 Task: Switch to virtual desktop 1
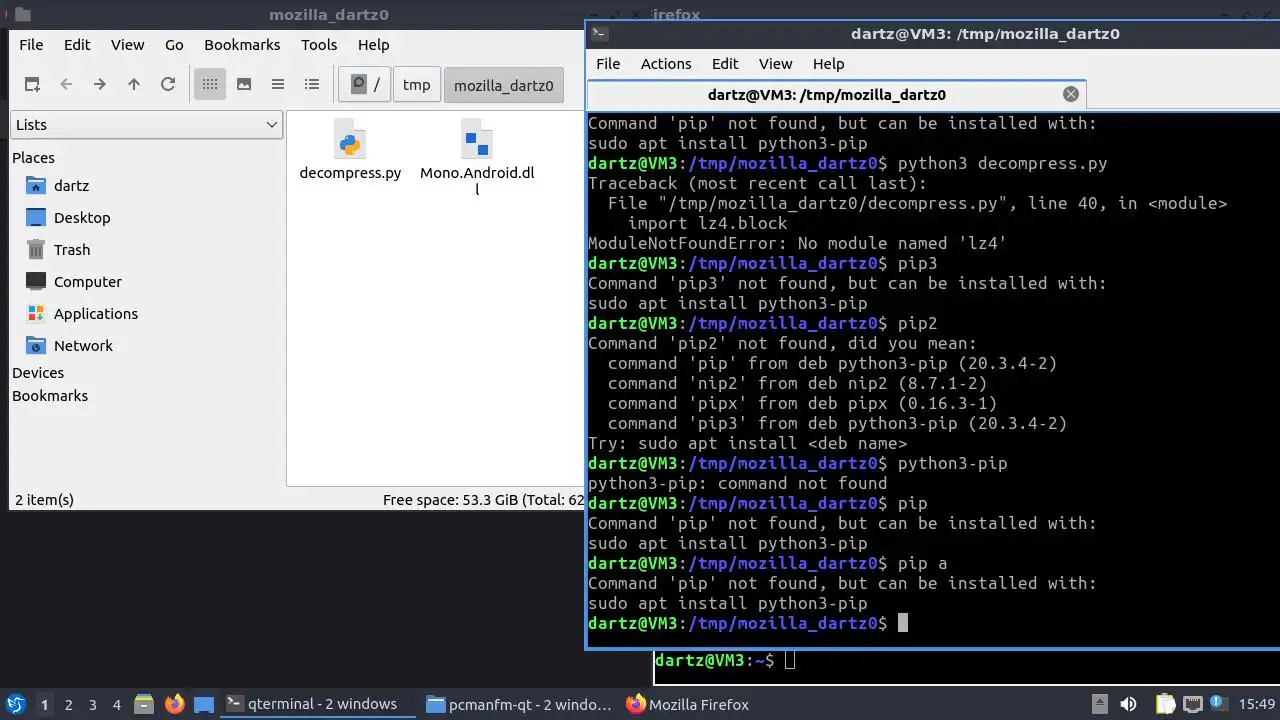click(44, 704)
